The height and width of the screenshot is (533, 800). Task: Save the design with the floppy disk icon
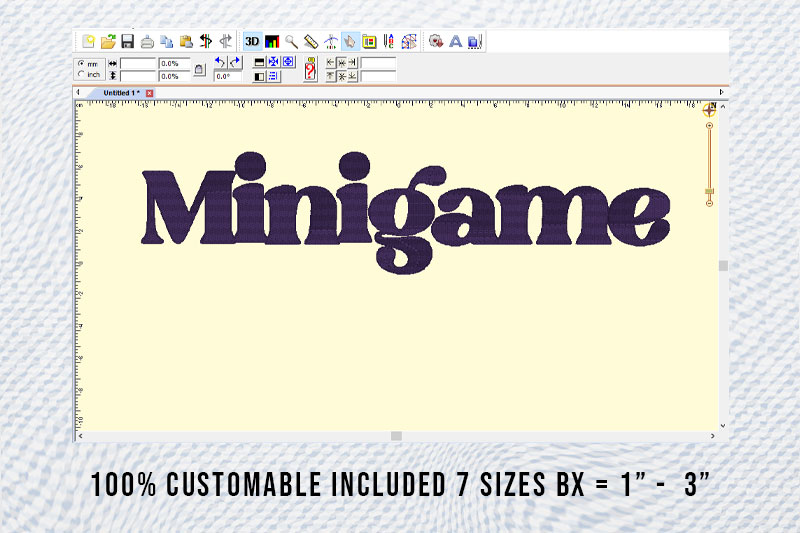tap(128, 41)
